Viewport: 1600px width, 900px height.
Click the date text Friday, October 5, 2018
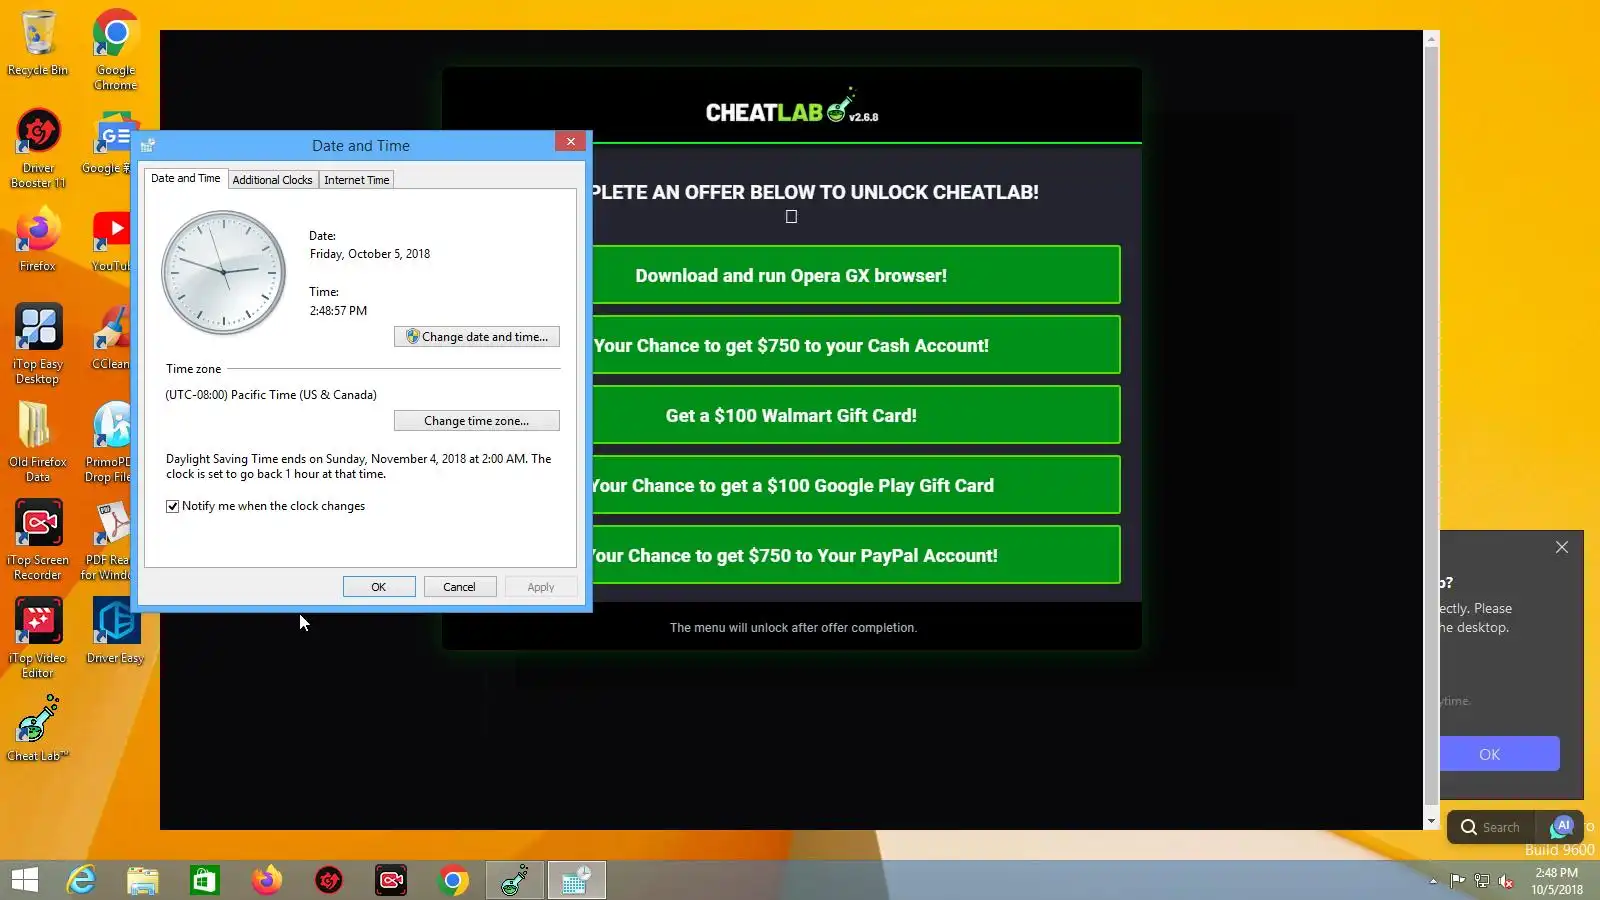click(x=370, y=254)
